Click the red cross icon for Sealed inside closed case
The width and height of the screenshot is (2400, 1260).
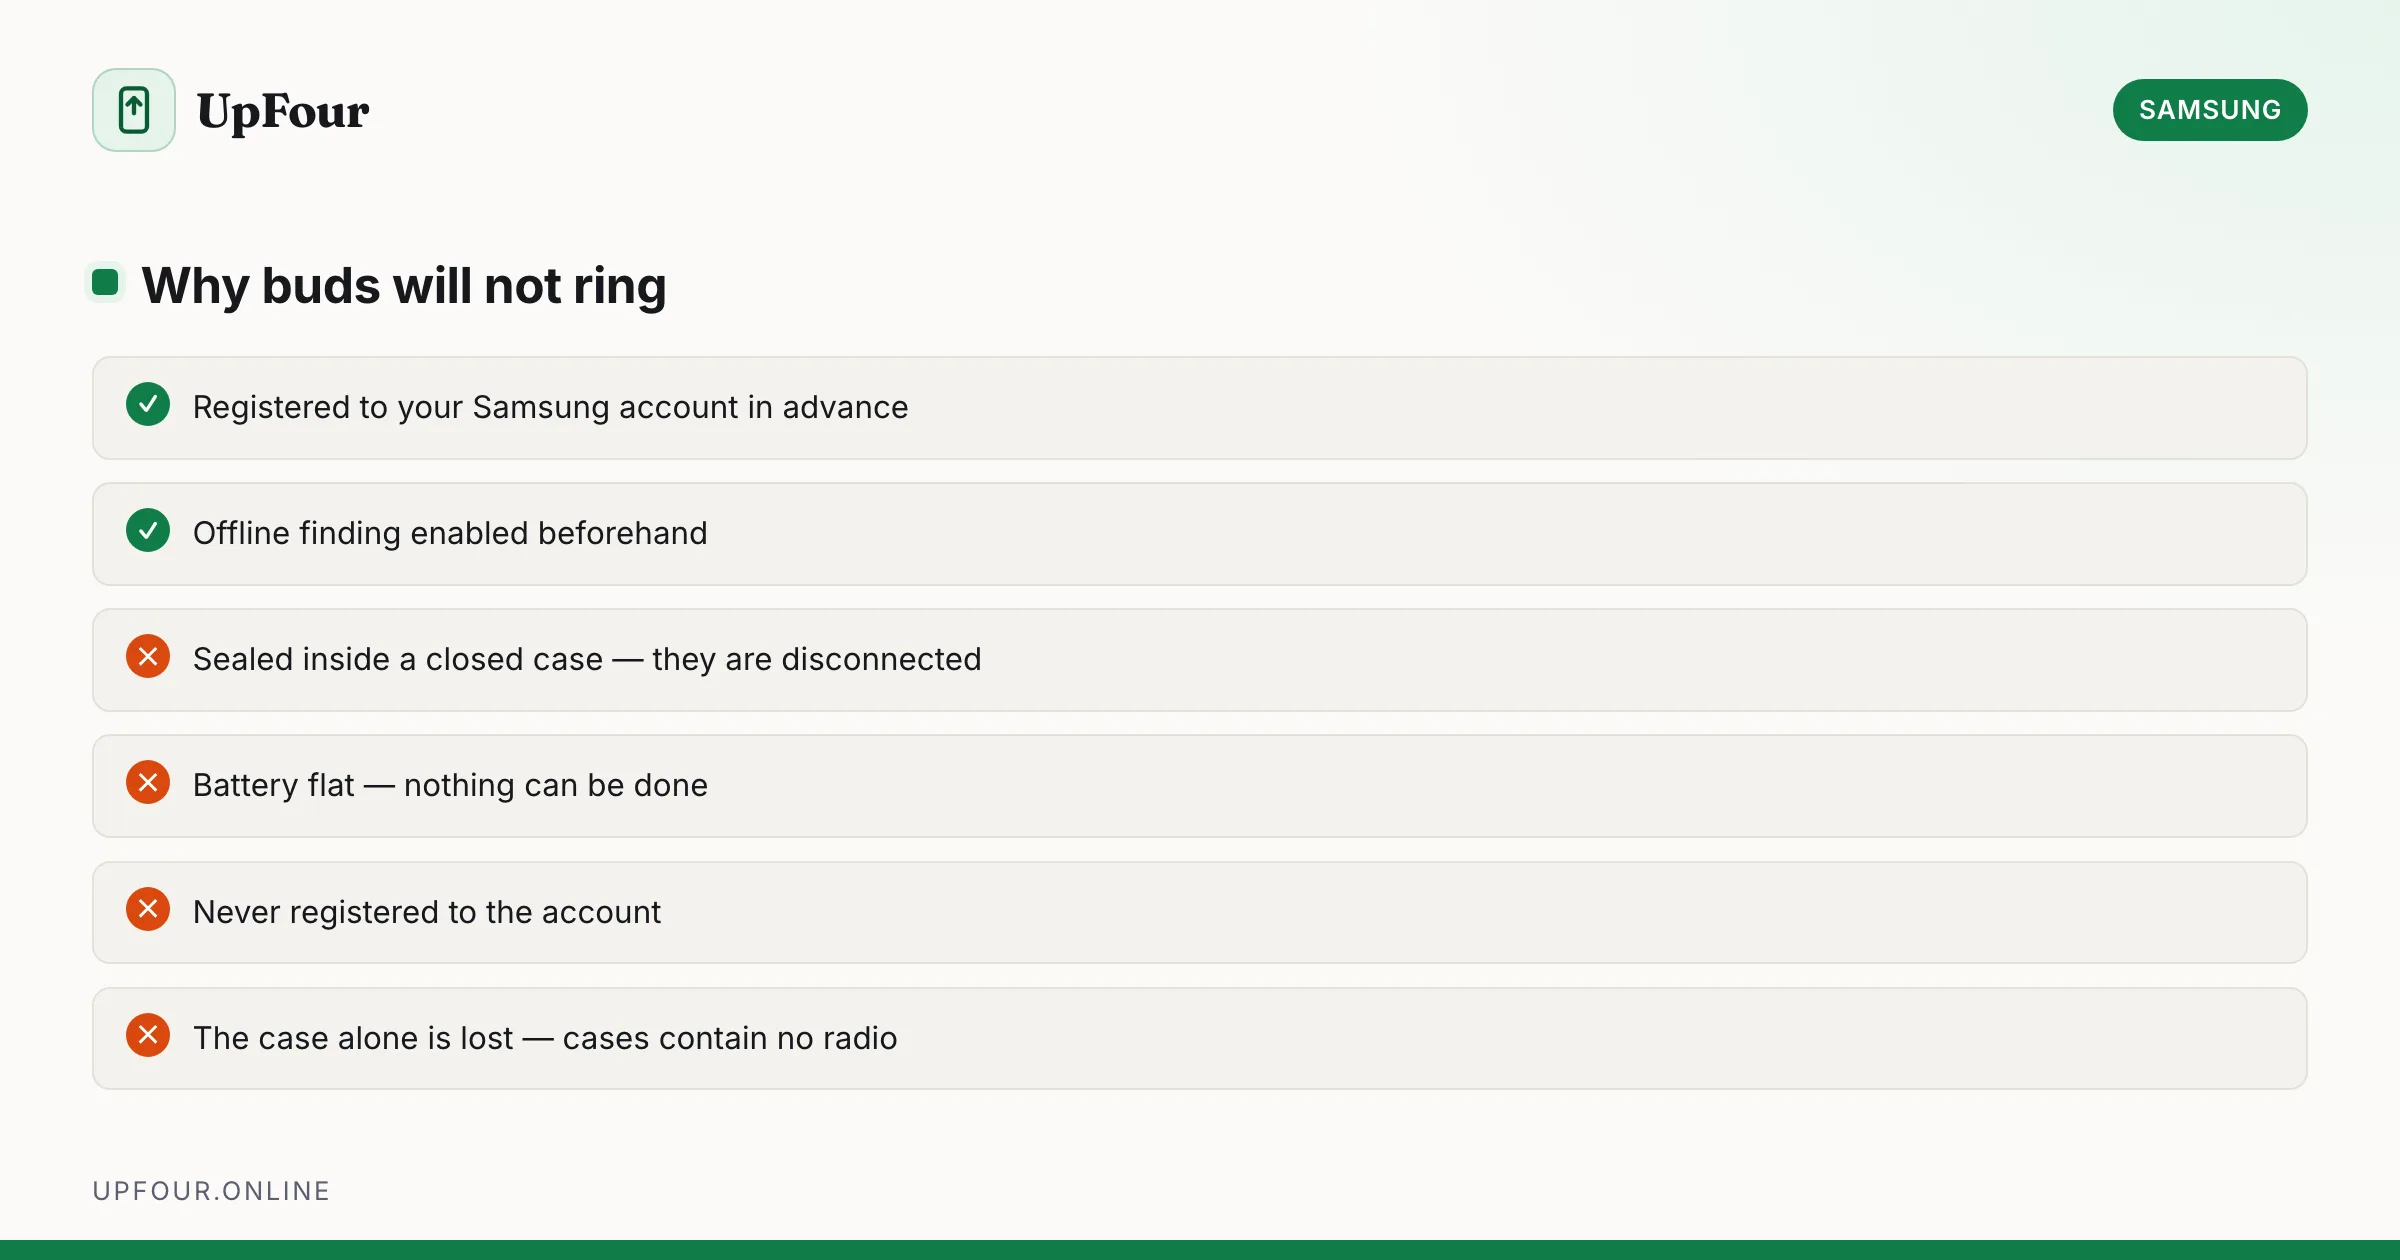click(x=148, y=657)
